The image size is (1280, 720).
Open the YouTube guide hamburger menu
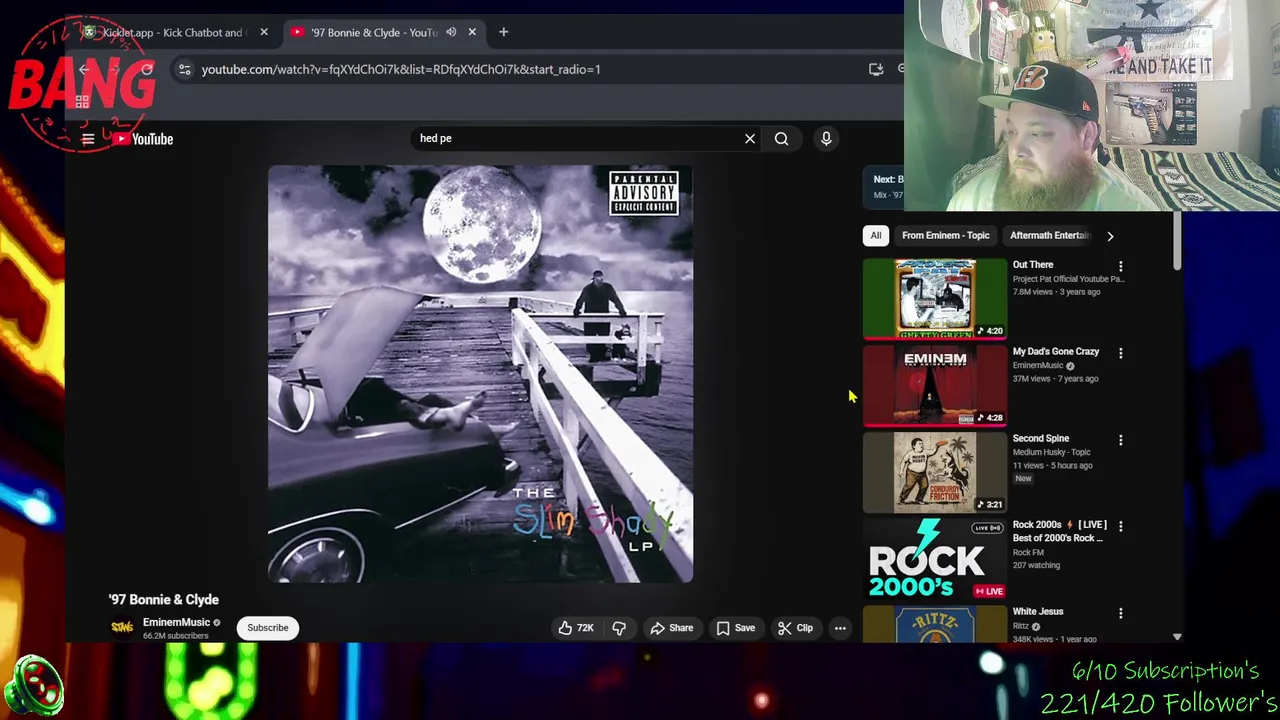pos(88,139)
